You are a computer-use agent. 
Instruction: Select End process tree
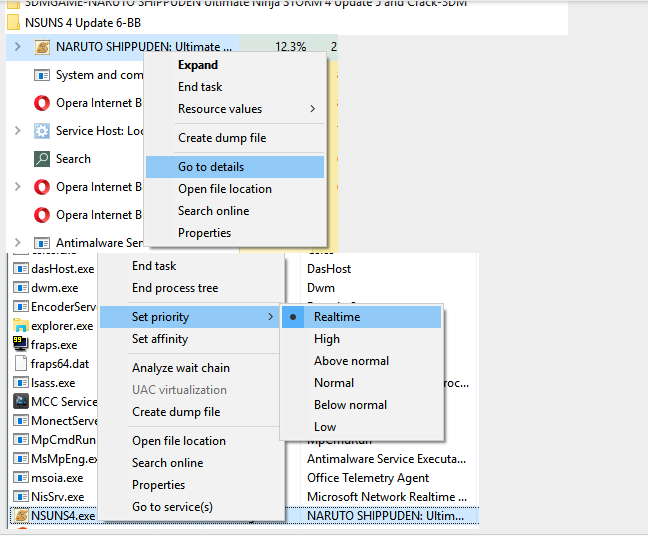pos(190,288)
